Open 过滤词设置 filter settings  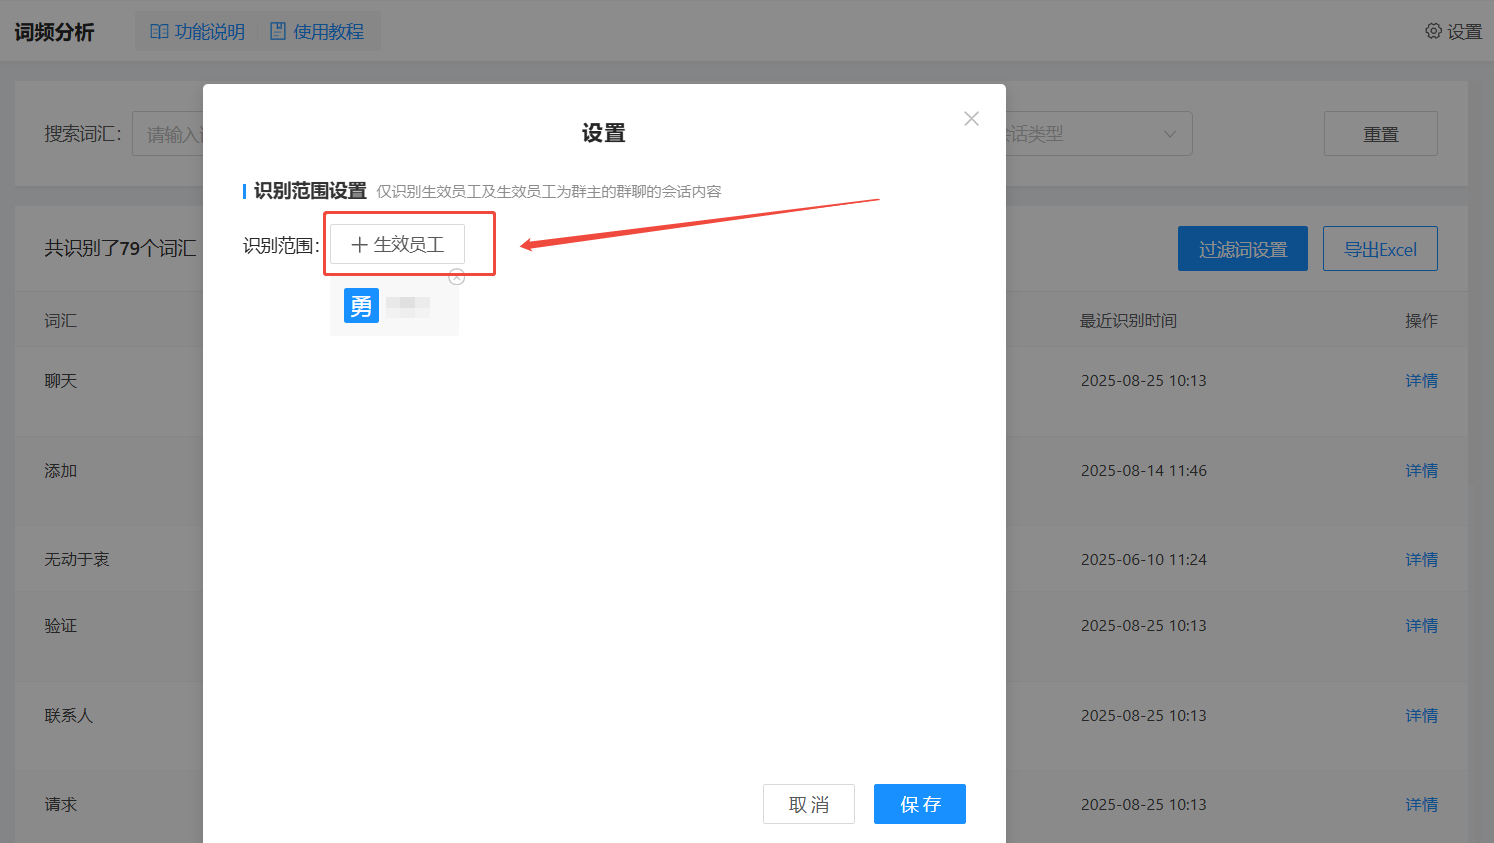1242,249
